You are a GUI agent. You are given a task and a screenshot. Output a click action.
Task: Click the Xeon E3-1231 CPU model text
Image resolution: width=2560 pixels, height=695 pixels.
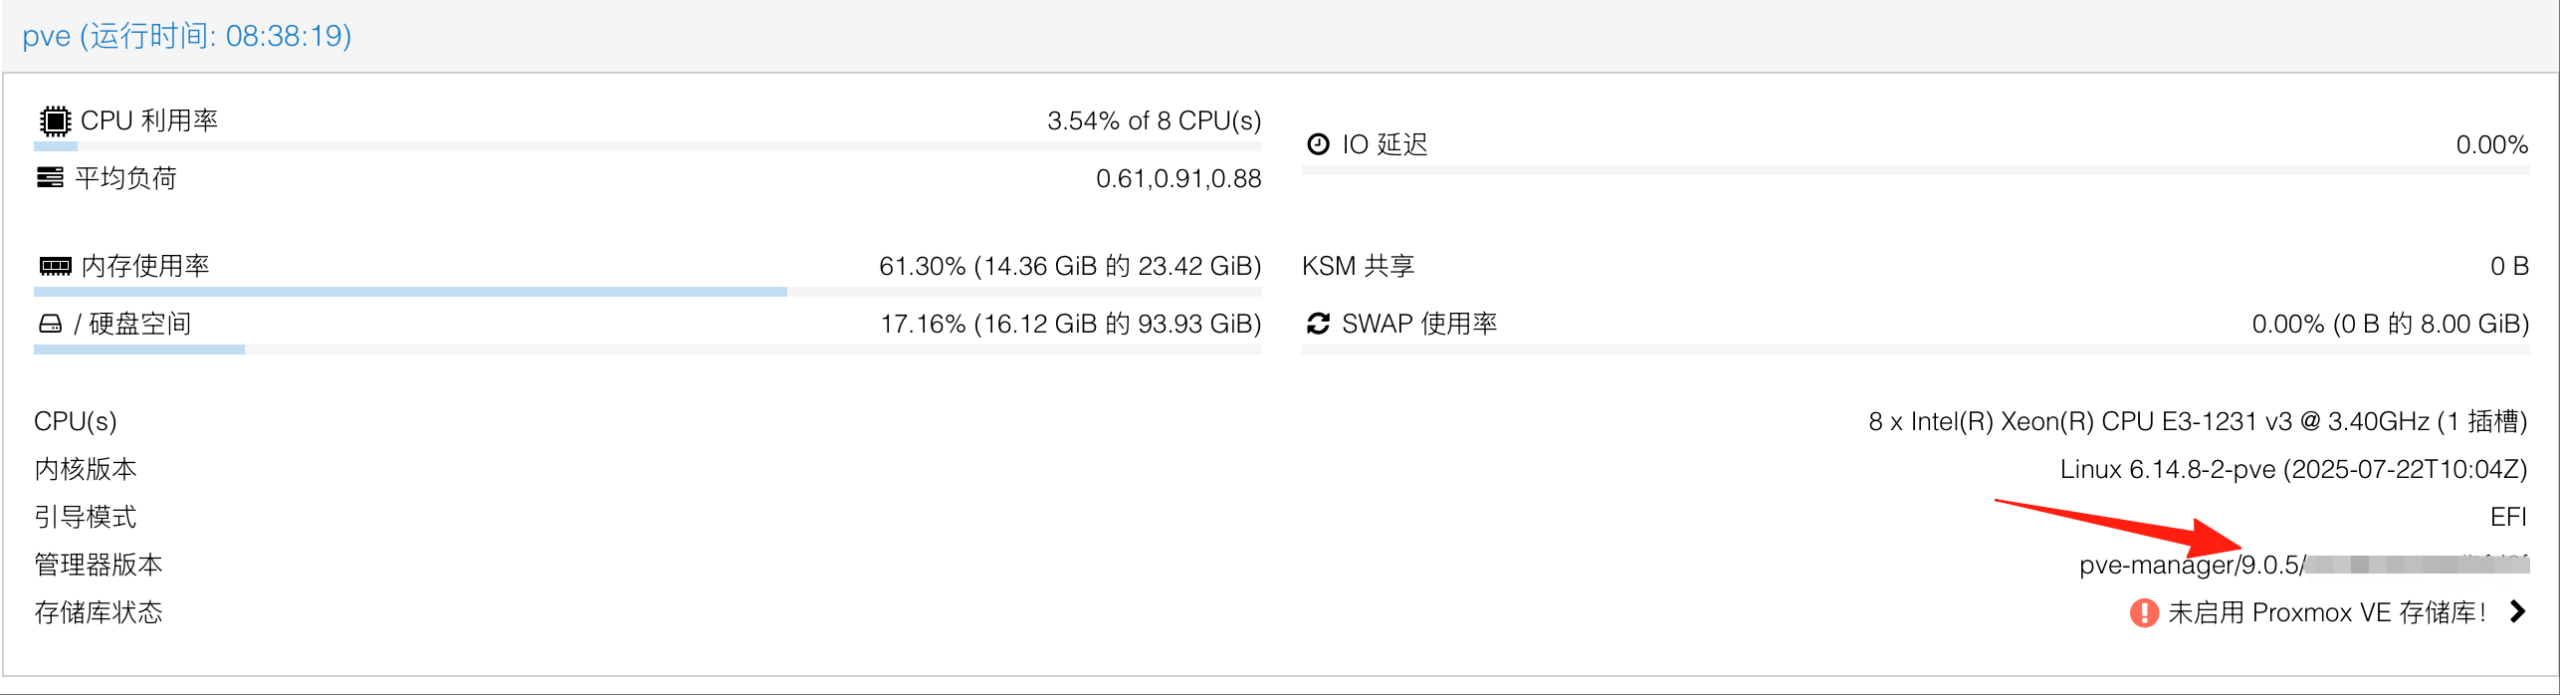pyautogui.click(x=2196, y=421)
